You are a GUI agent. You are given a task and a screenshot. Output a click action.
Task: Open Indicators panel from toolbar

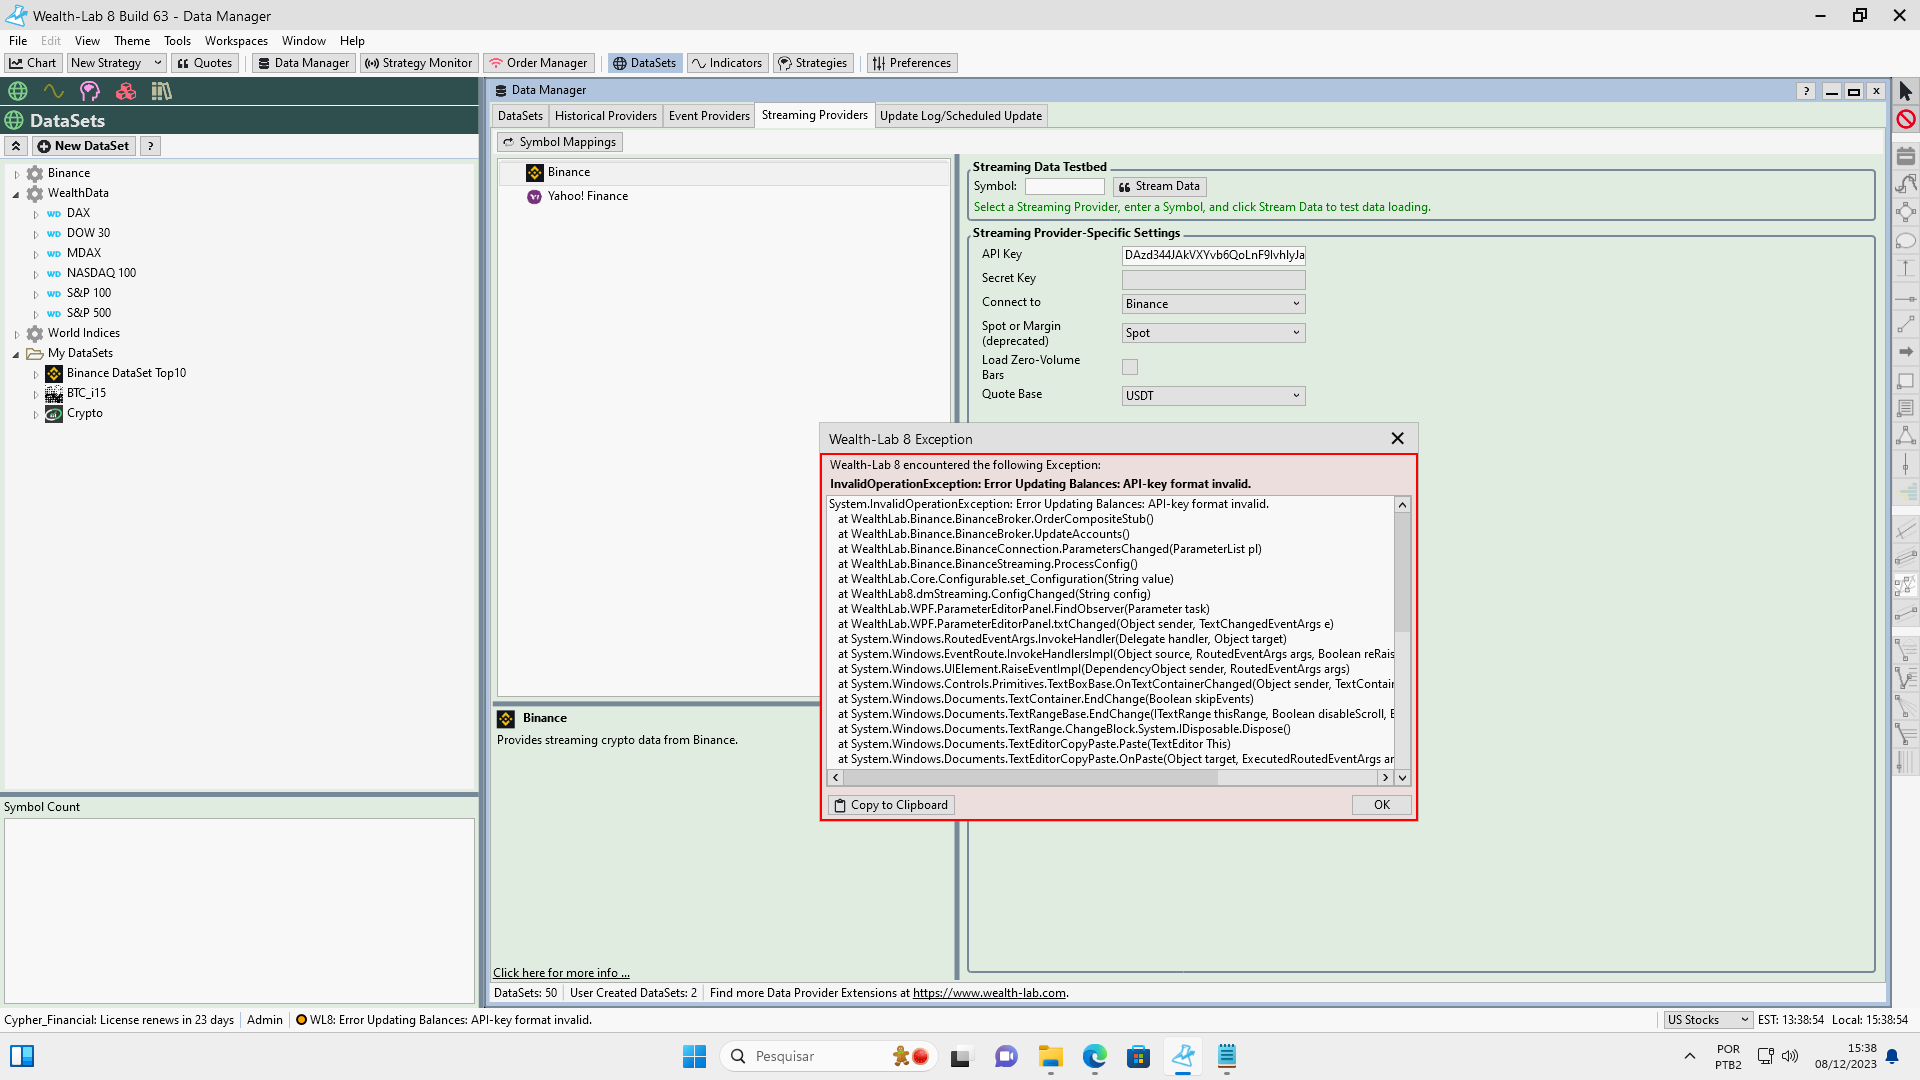coord(727,63)
